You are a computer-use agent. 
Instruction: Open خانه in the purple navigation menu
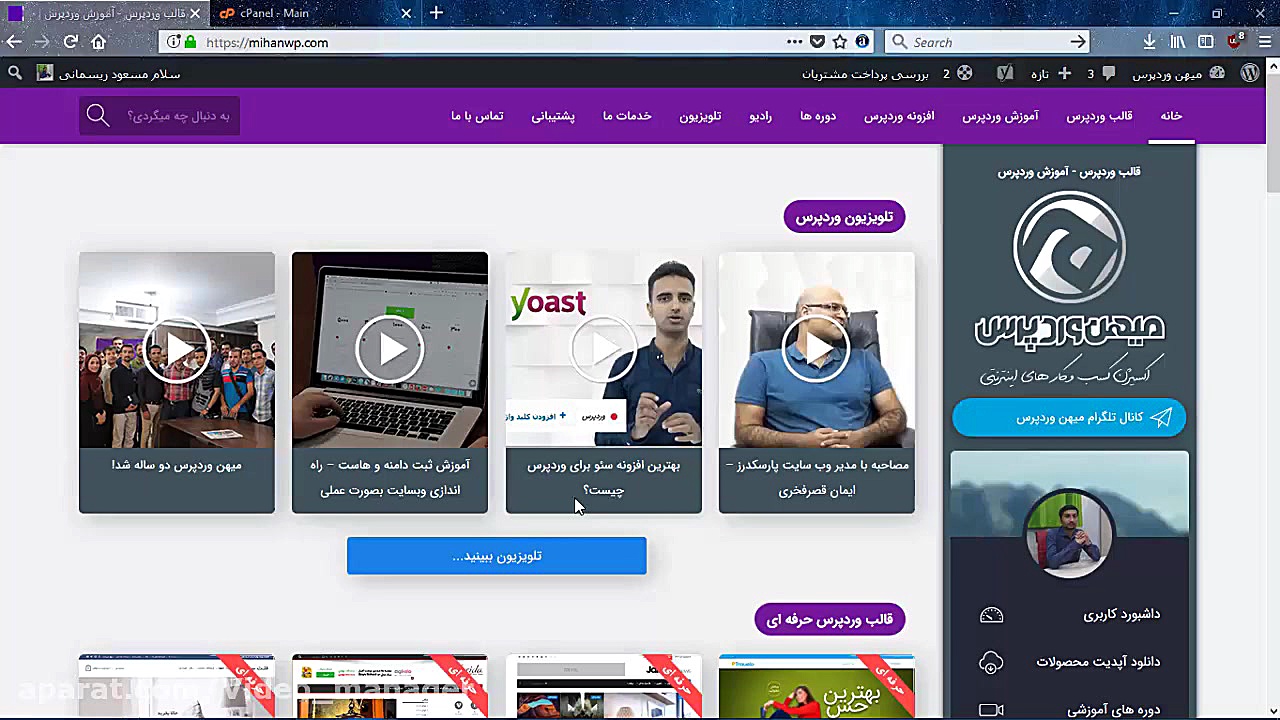1171,116
